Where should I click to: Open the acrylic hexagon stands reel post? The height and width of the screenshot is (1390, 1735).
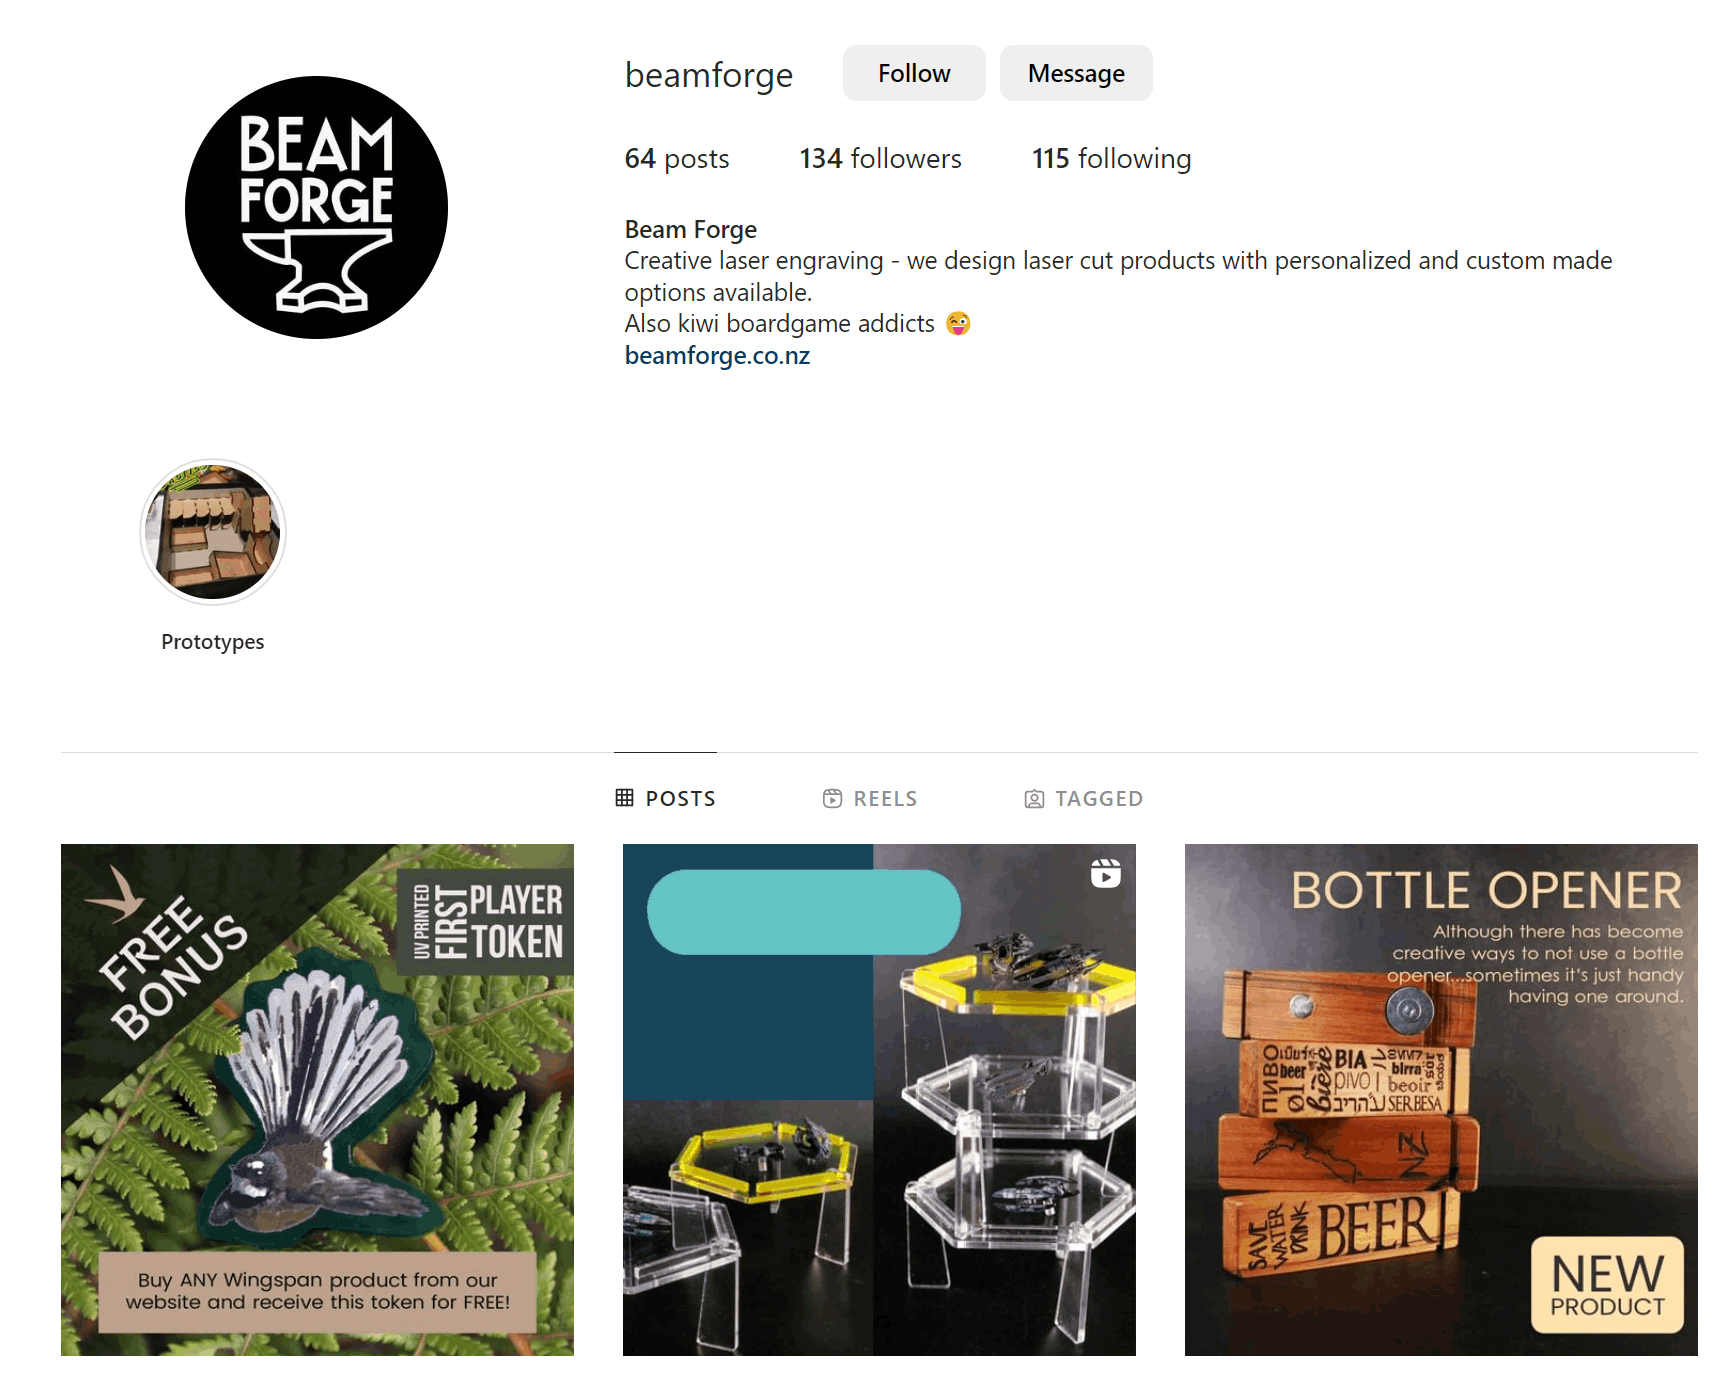coord(879,1100)
